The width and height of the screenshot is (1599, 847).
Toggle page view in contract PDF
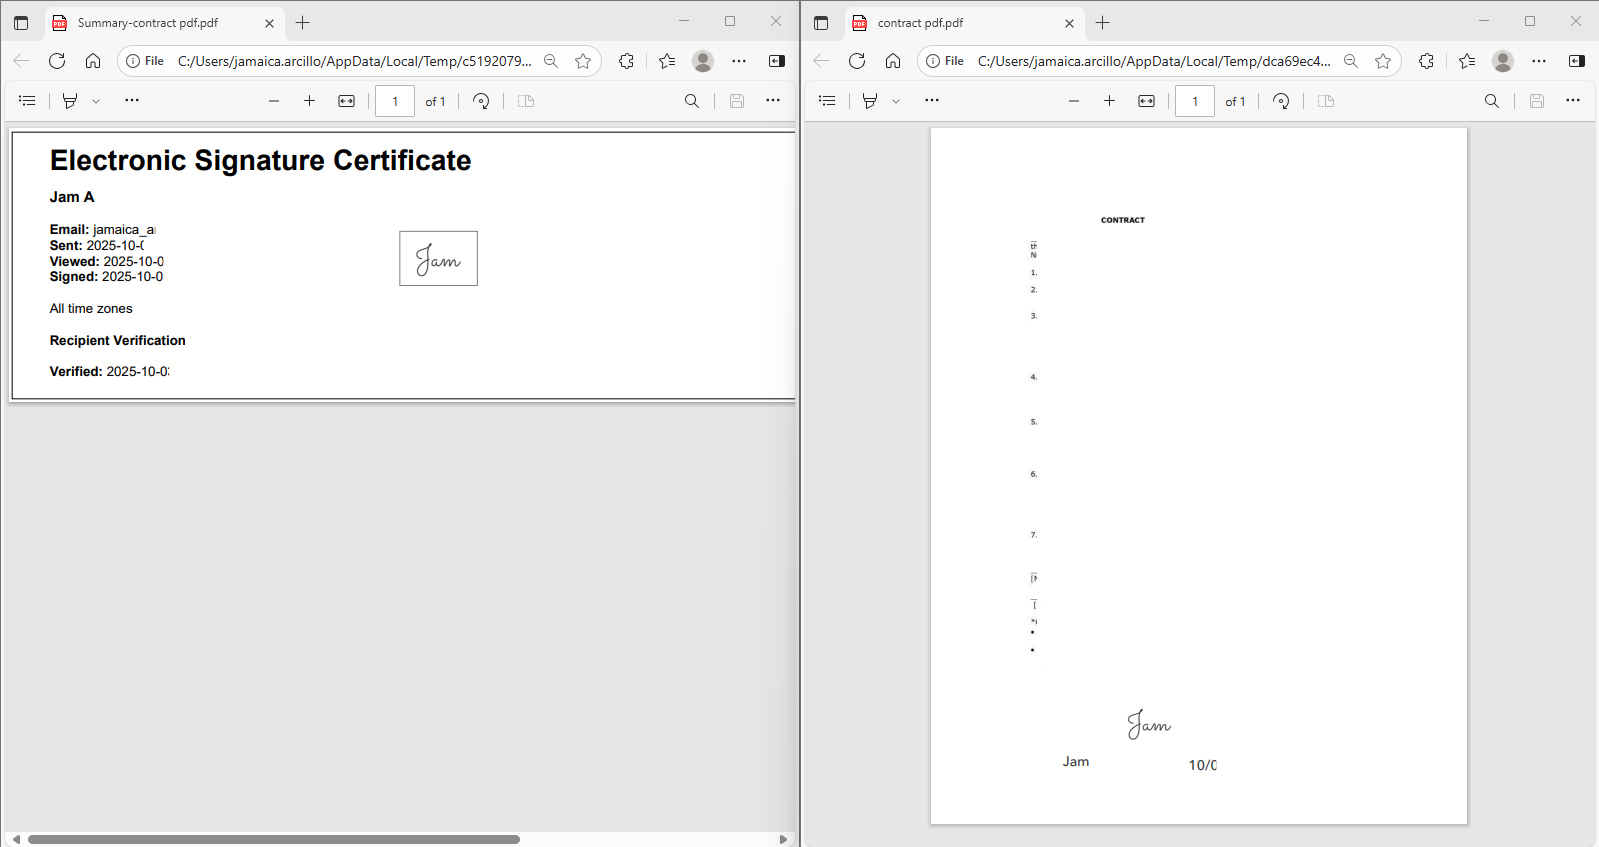click(x=1326, y=101)
